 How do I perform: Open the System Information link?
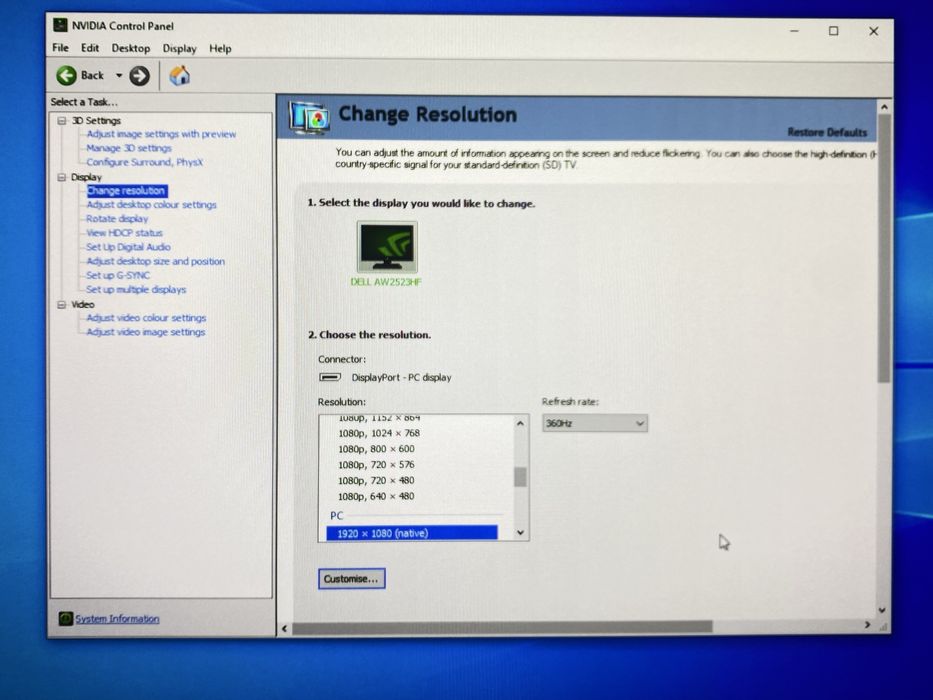pyautogui.click(x=117, y=618)
